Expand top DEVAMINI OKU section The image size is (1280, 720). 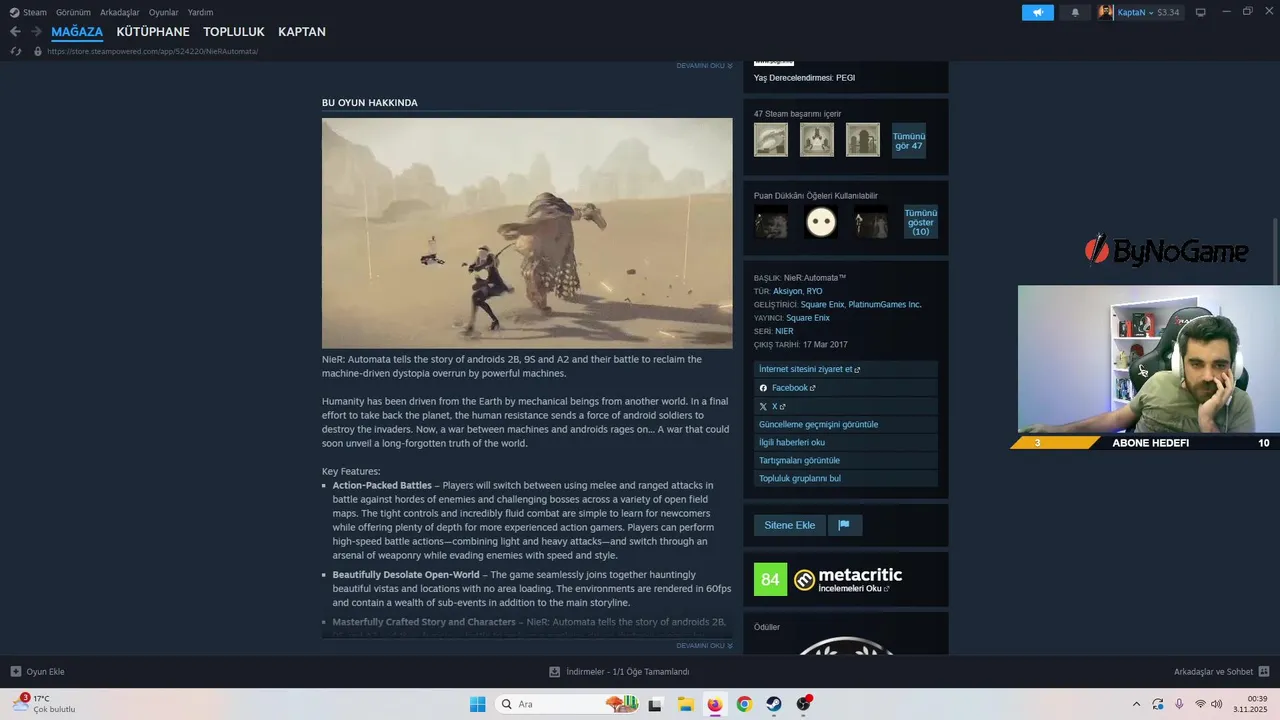(x=704, y=66)
